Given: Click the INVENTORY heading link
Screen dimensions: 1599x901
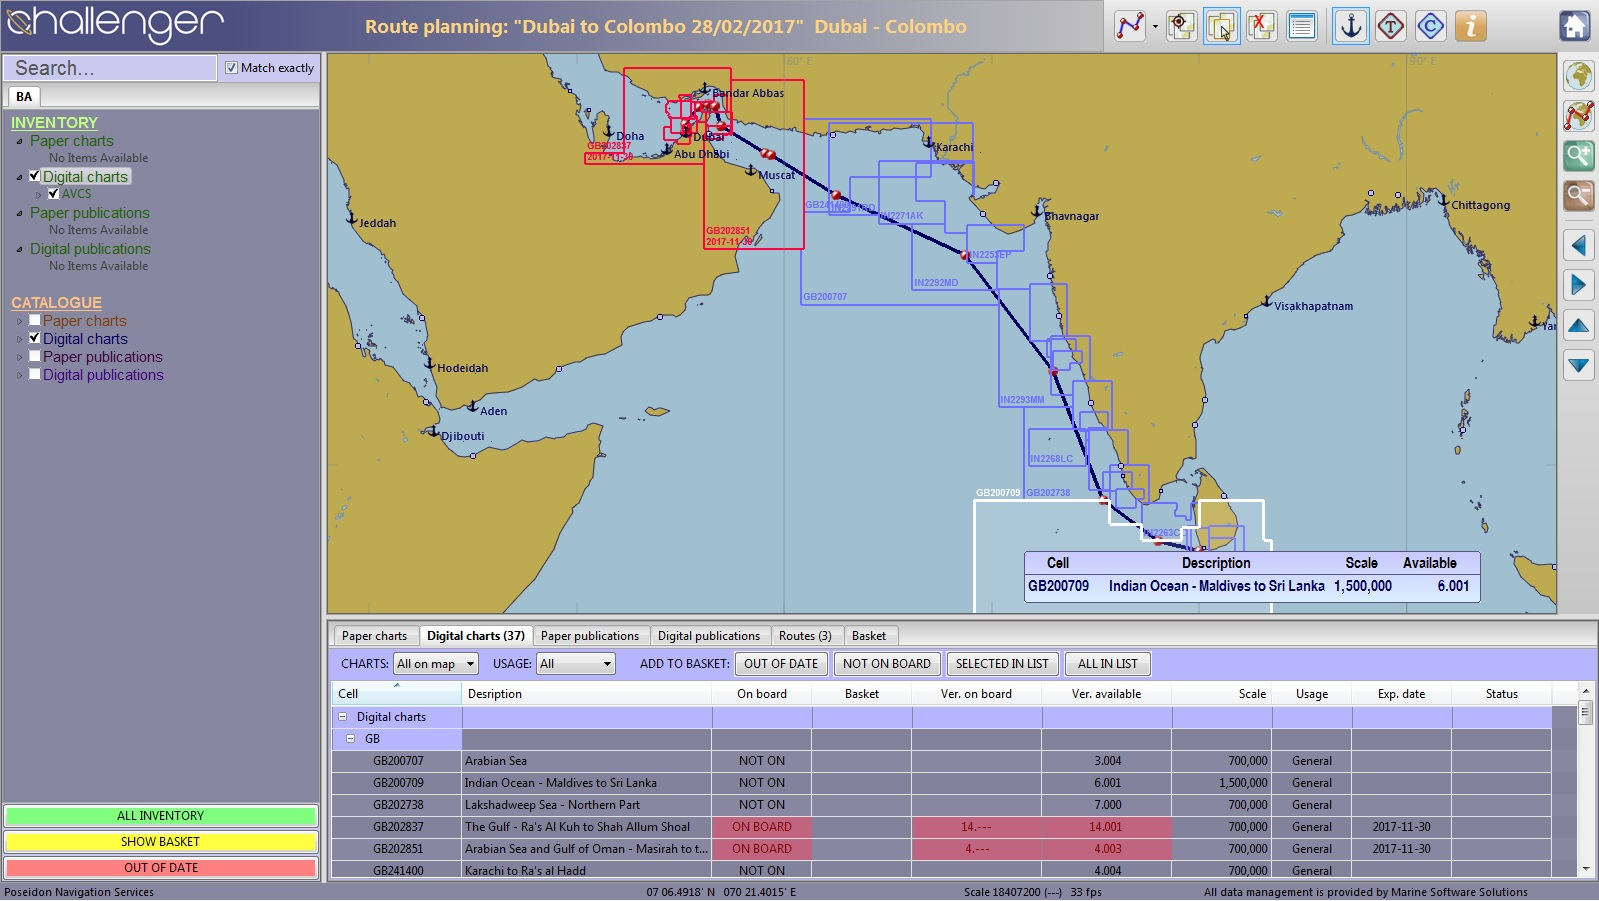Looking at the screenshot, I should (54, 122).
